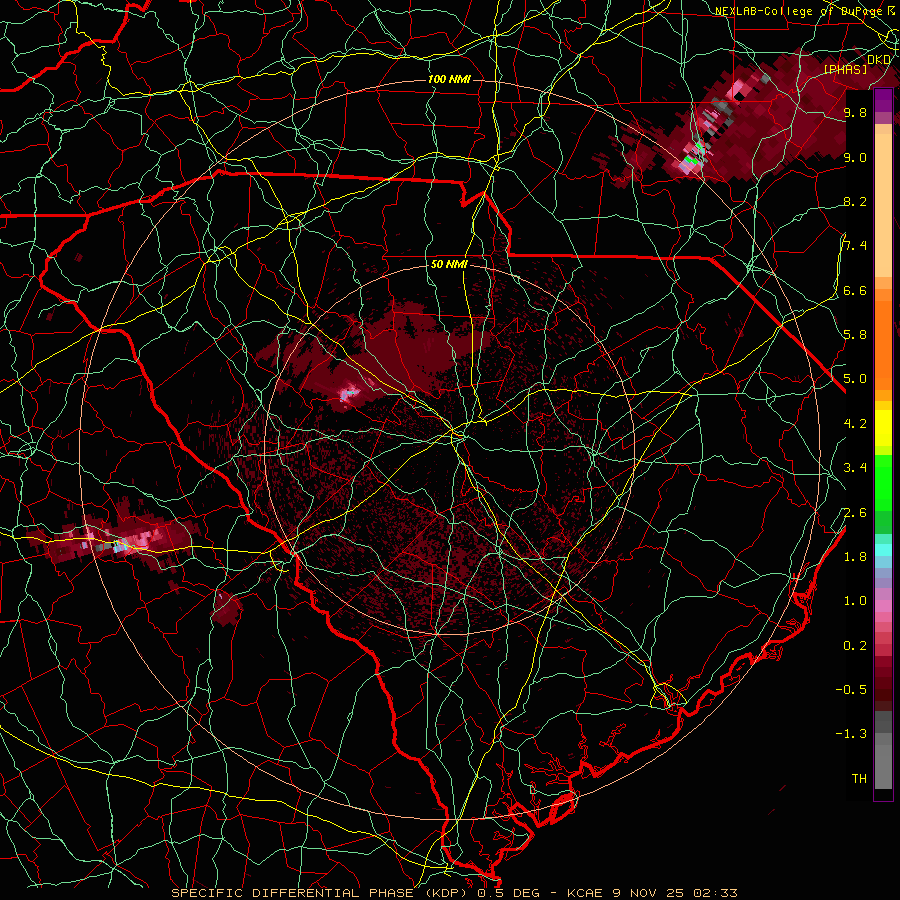
Task: Click the 5.0 value on the color scale
Action: point(855,379)
